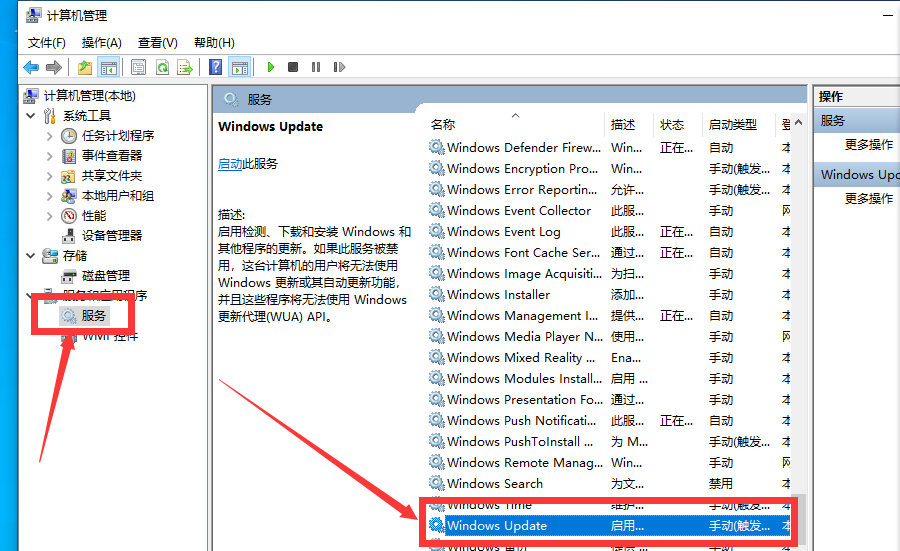
Task: Toggle the Show/Hide Action Pane button
Action: (239, 67)
